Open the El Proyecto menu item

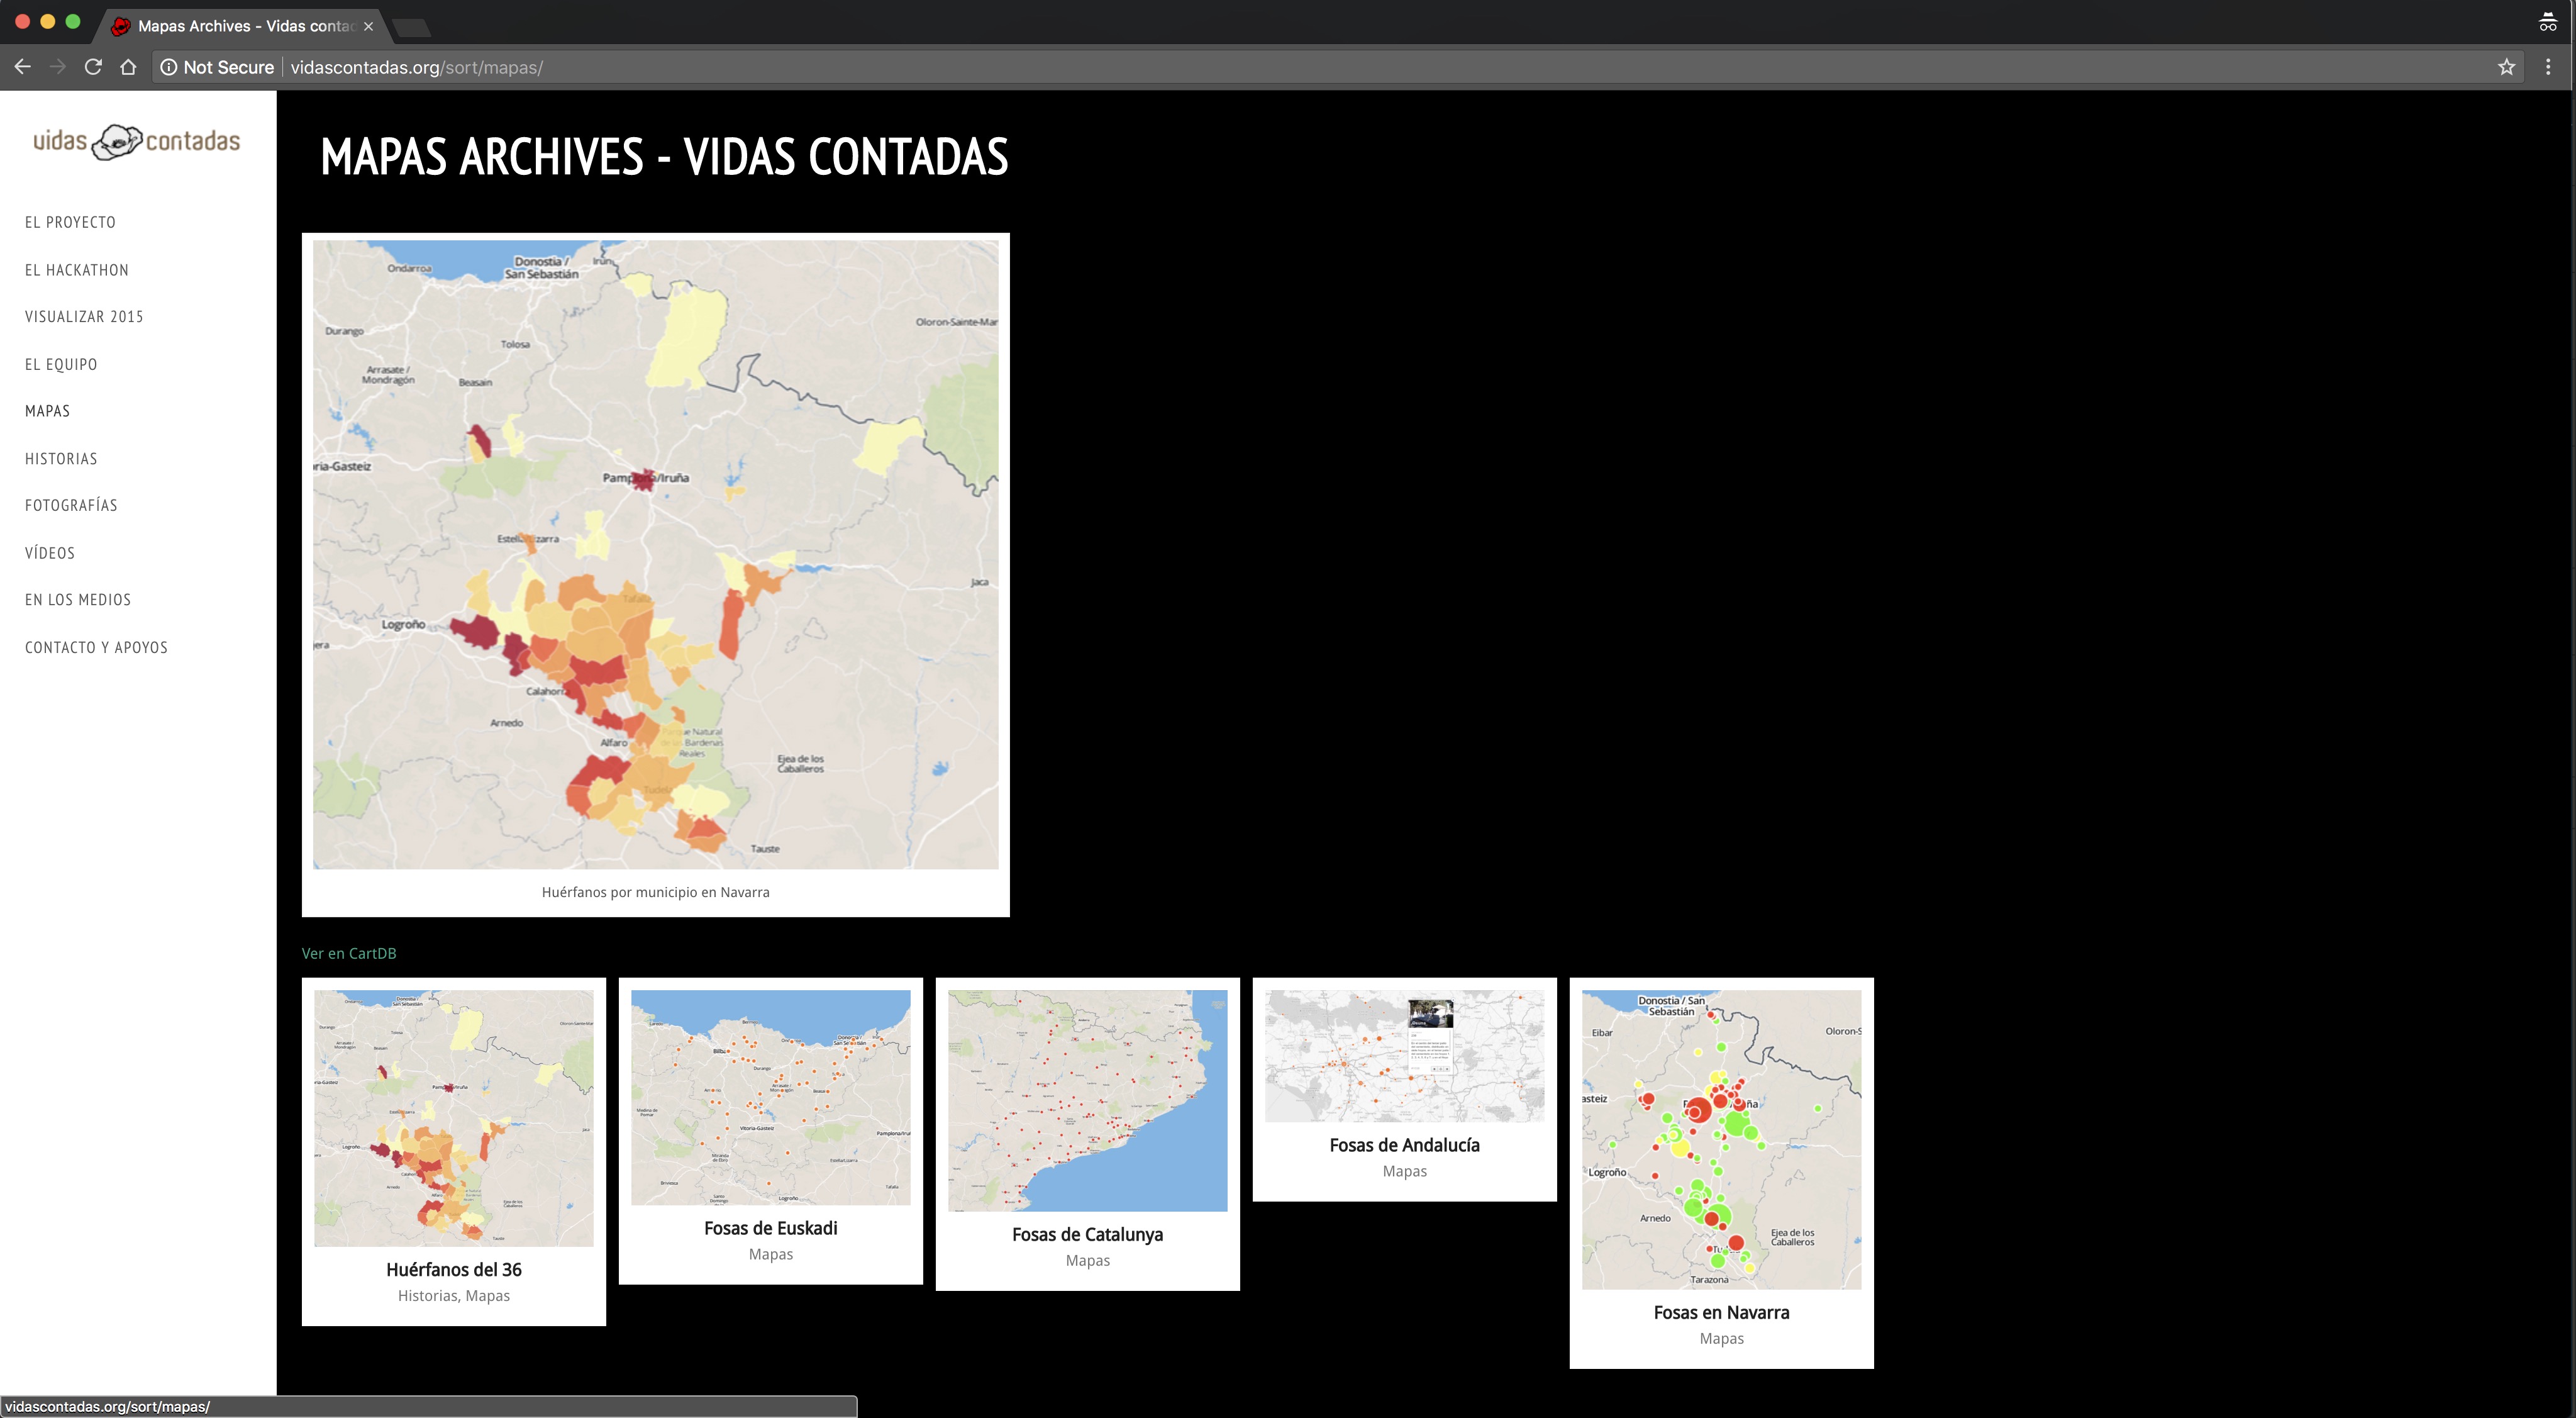70,222
